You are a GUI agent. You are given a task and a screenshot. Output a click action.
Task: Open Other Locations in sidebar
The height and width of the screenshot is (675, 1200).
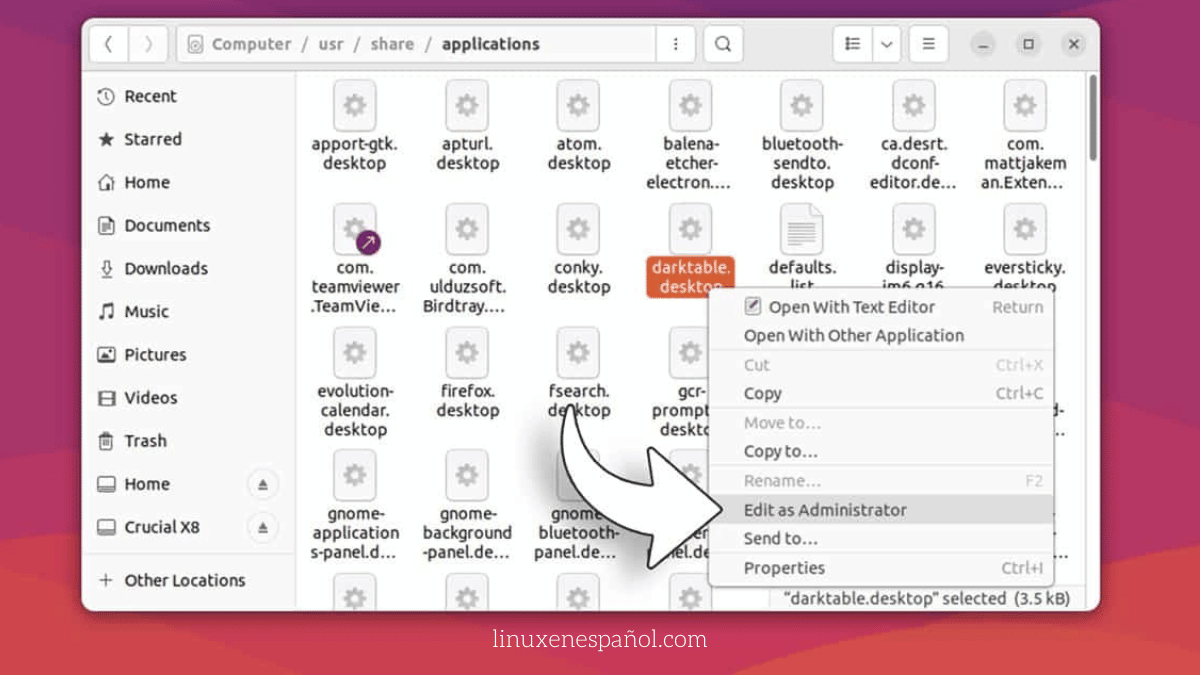pos(184,580)
